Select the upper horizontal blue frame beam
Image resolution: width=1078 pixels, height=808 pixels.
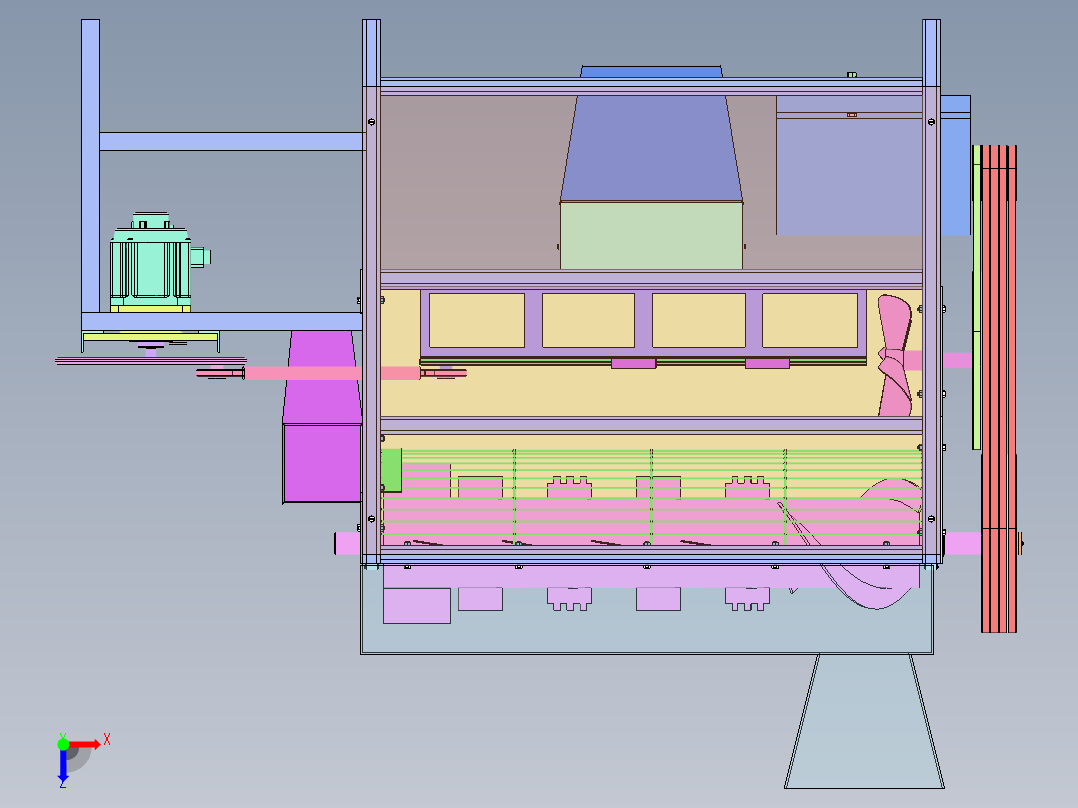coord(232,142)
